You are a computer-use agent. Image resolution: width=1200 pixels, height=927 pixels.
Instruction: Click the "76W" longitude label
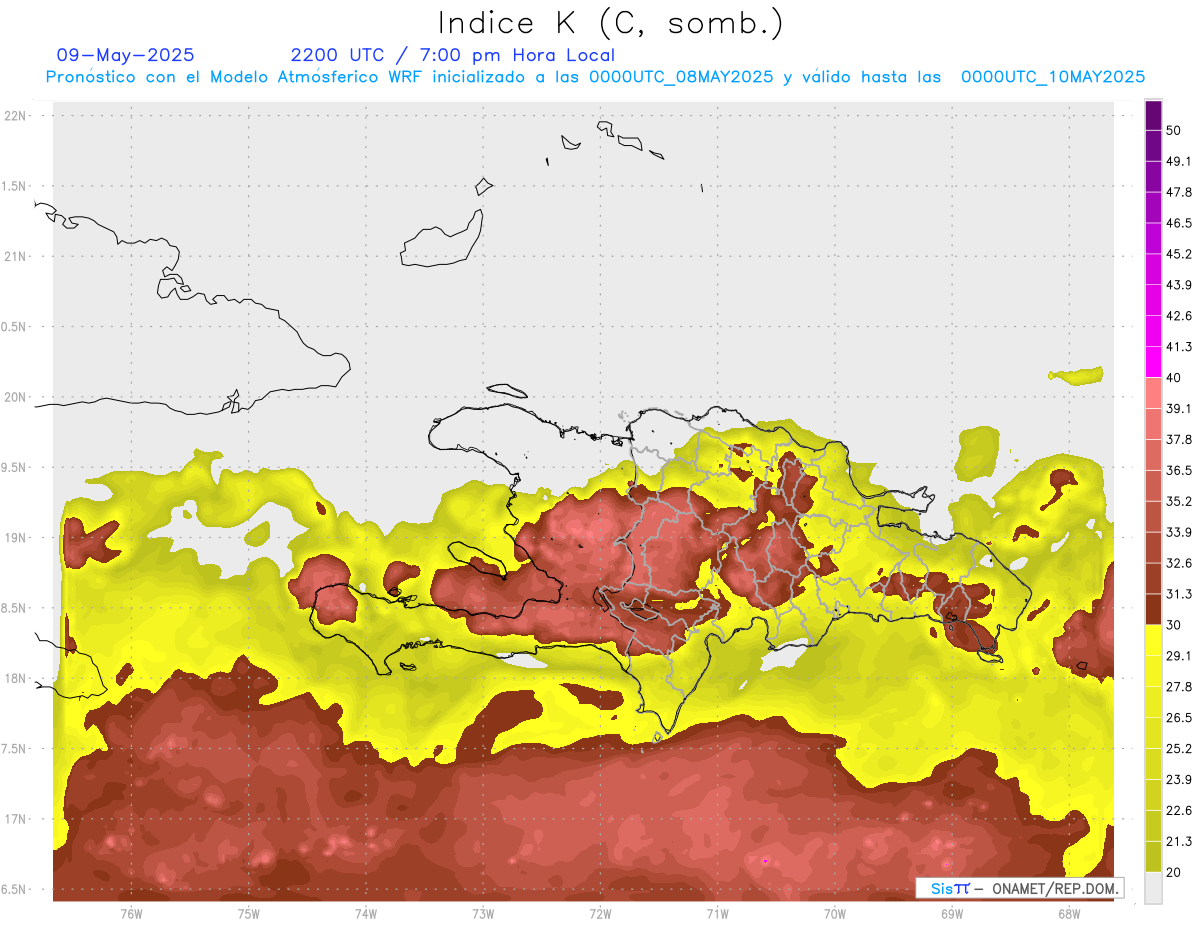tap(131, 914)
